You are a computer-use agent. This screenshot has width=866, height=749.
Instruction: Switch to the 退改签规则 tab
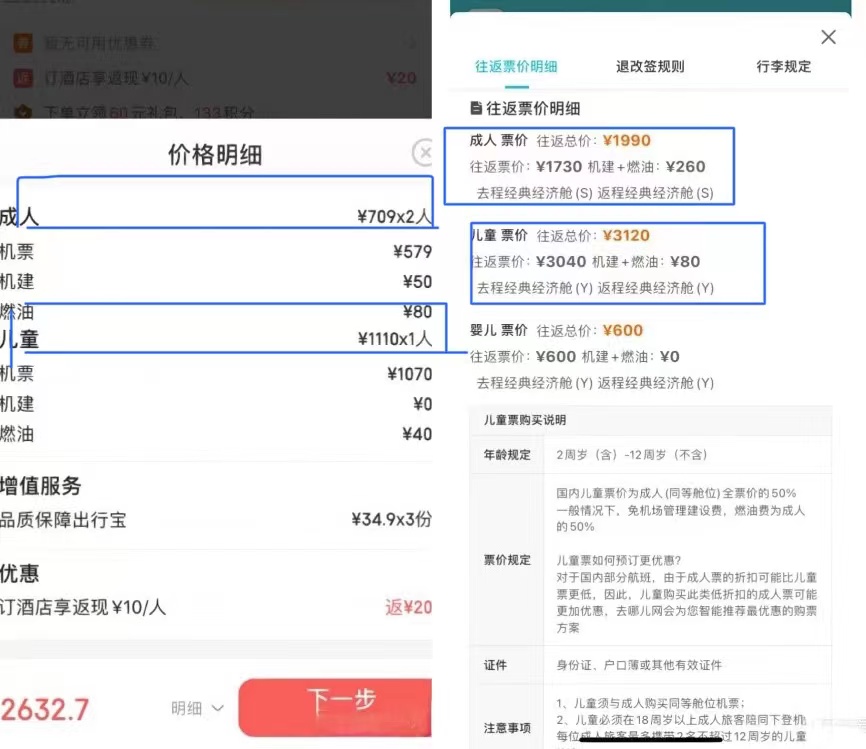point(650,67)
